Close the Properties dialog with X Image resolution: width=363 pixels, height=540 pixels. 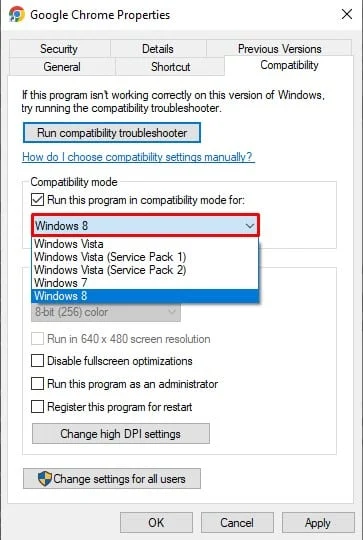coord(346,14)
